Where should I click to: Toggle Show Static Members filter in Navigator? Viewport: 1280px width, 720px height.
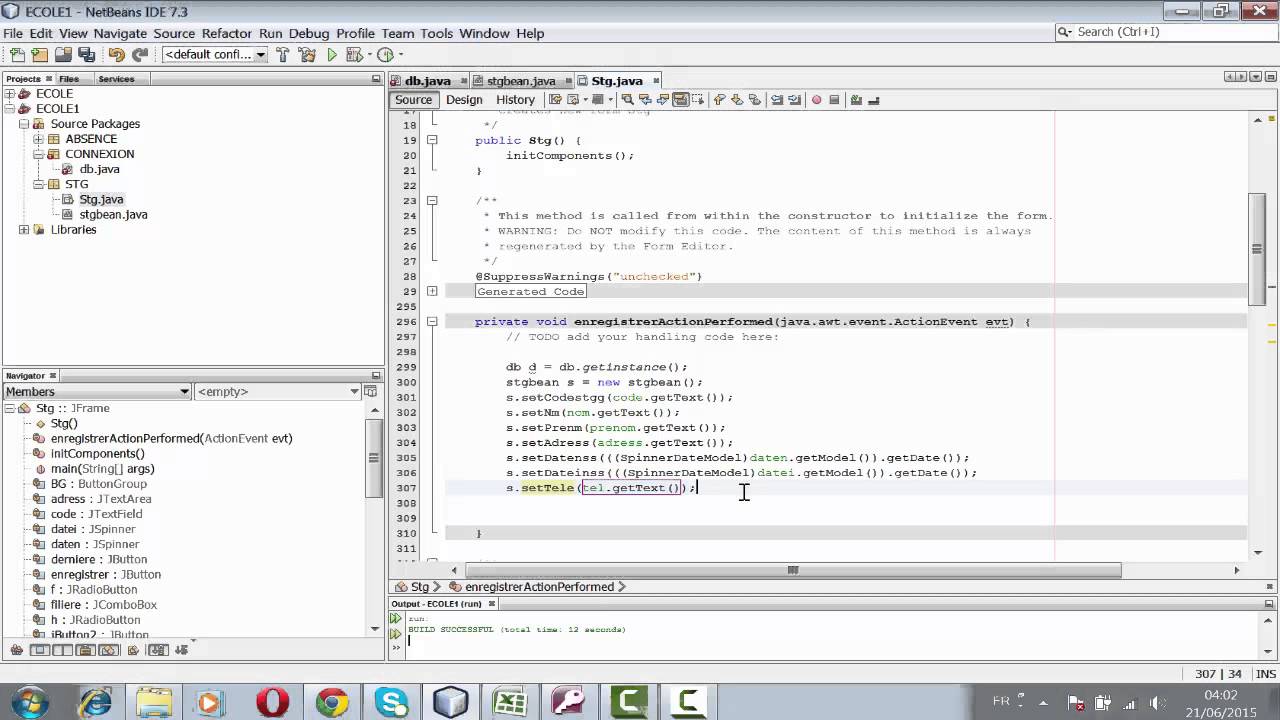(x=62, y=650)
